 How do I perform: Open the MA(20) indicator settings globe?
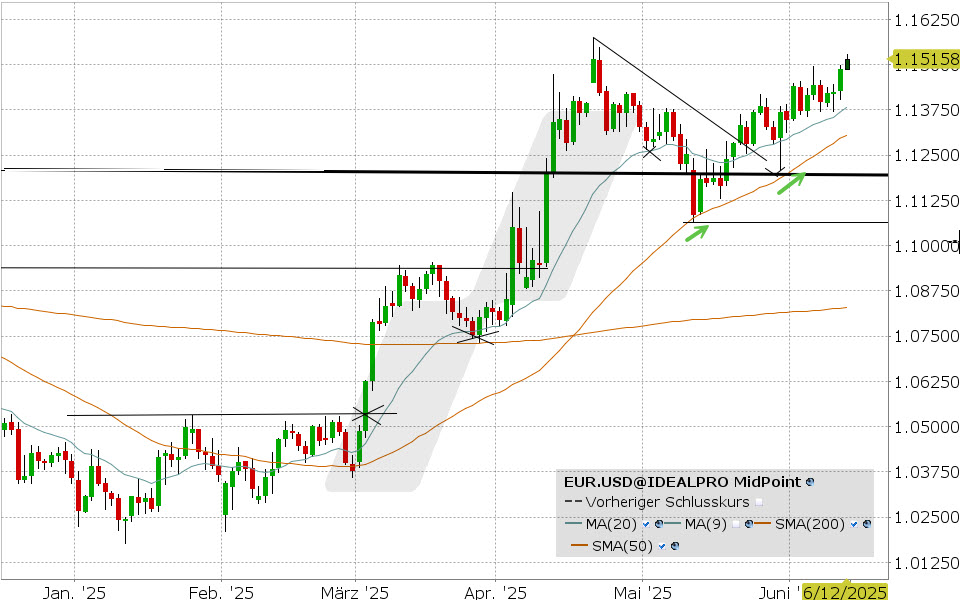(659, 524)
